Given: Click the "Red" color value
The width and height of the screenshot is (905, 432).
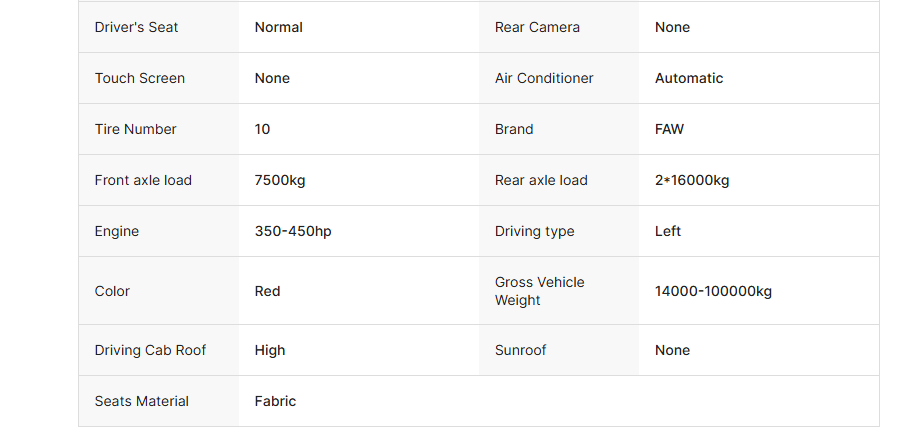Looking at the screenshot, I should pyautogui.click(x=268, y=291).
